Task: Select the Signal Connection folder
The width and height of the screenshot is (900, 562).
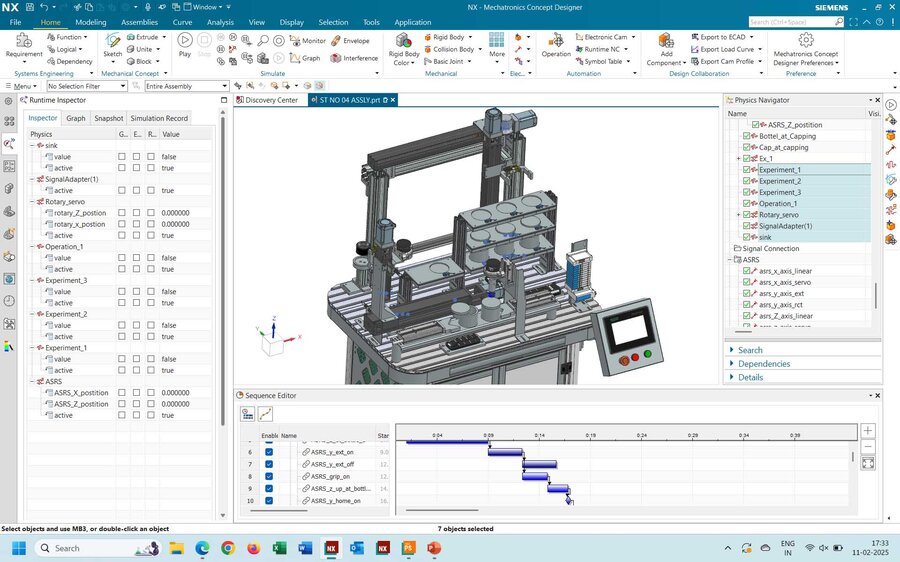Action: (770, 248)
